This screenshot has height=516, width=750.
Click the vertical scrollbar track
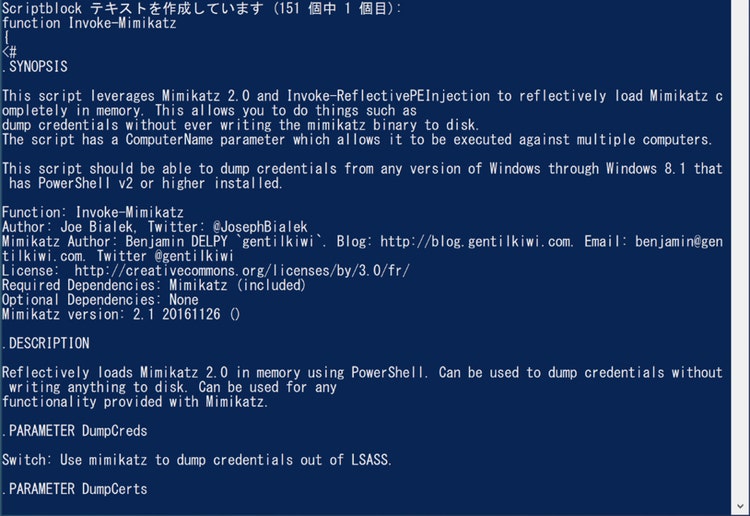pyautogui.click(x=740, y=249)
